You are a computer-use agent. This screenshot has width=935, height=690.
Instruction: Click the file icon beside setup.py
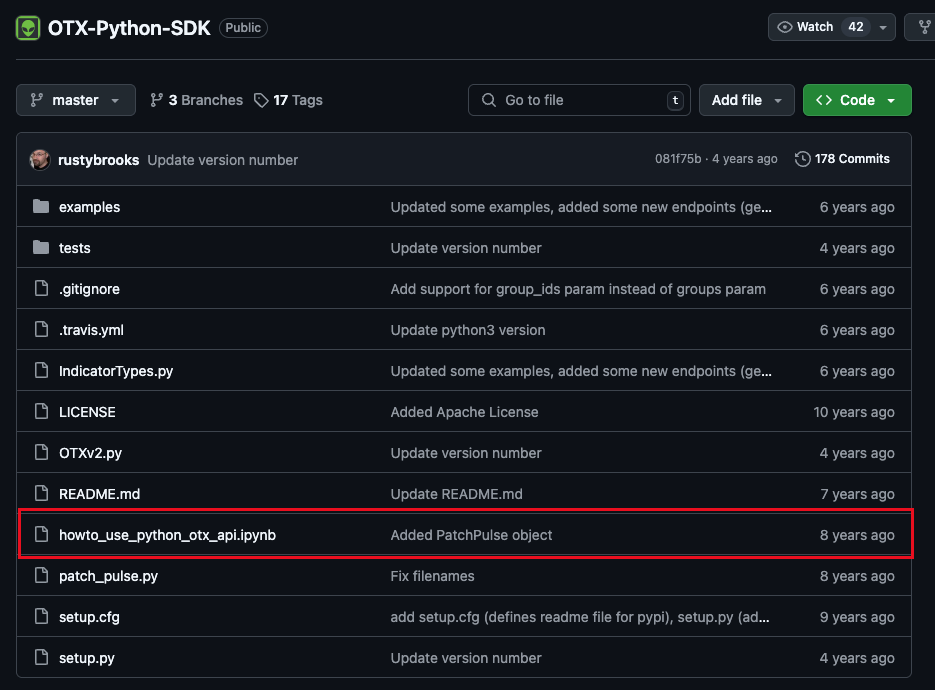pos(41,657)
